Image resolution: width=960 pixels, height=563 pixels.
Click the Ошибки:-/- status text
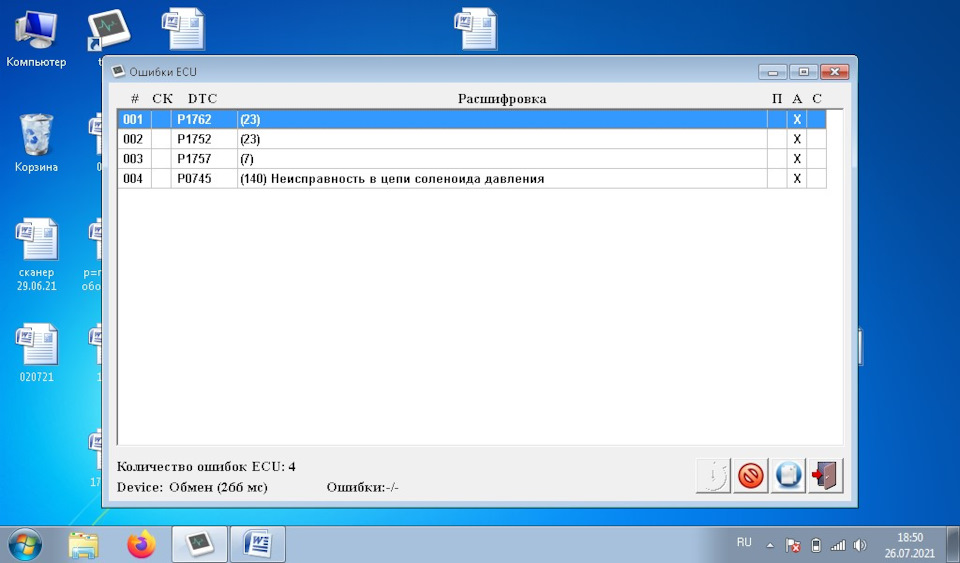(362, 487)
